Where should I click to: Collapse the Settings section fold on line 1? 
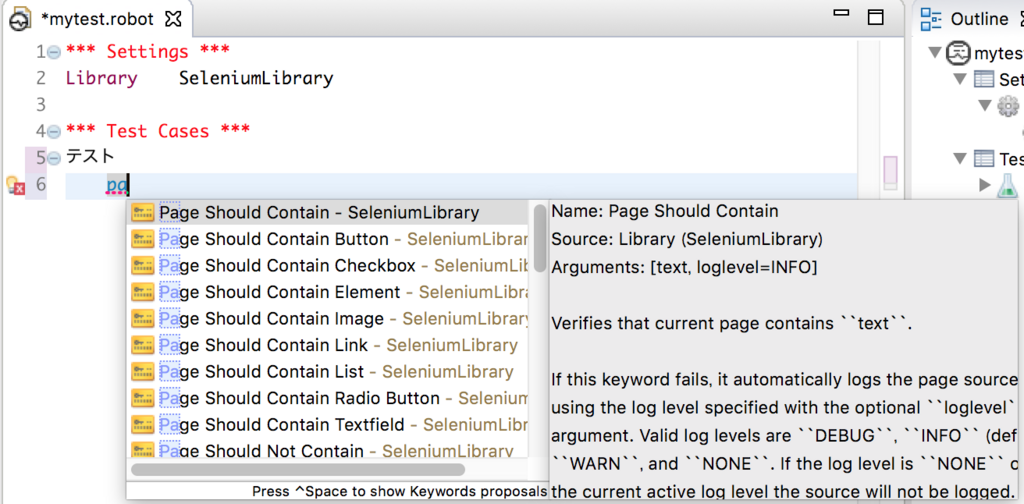pos(54,52)
